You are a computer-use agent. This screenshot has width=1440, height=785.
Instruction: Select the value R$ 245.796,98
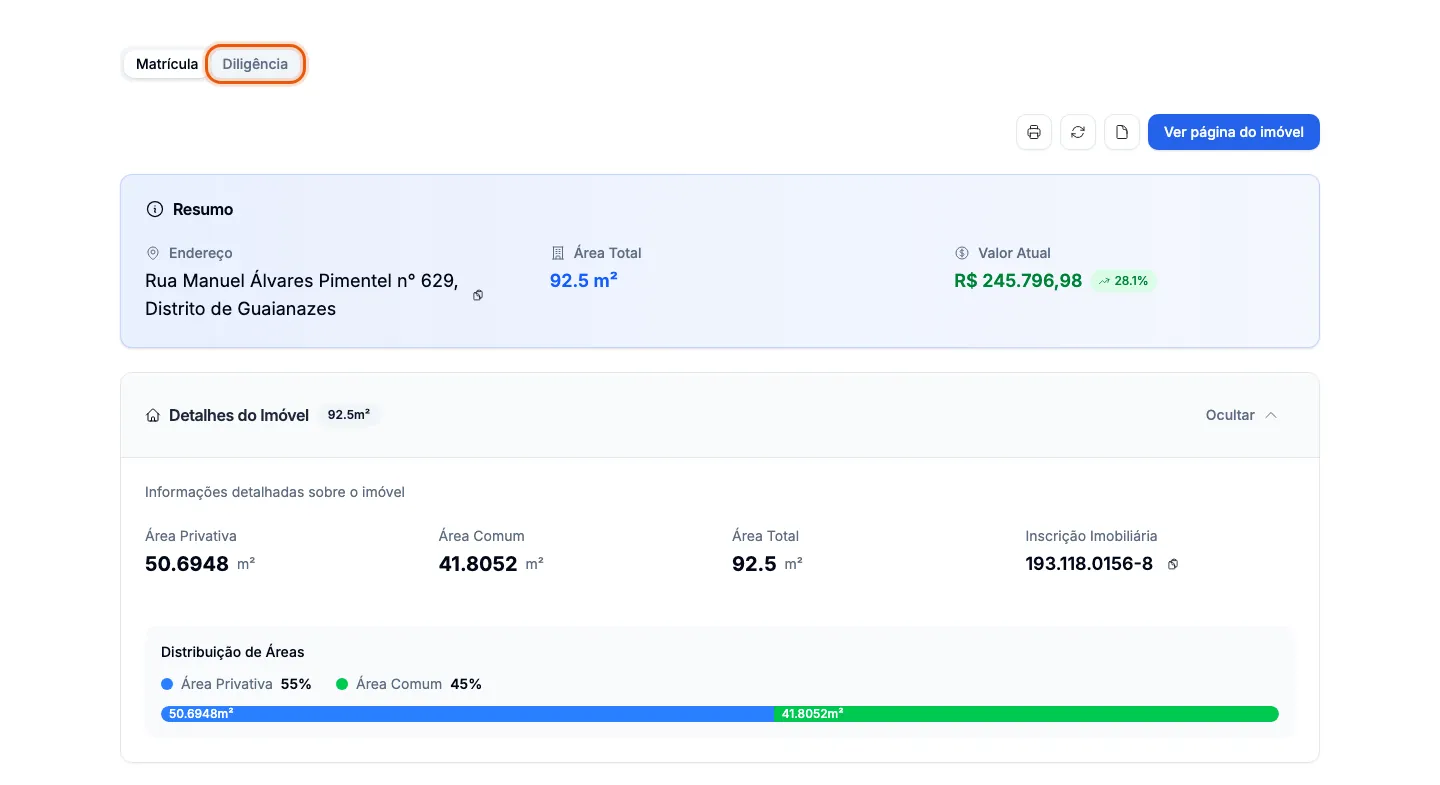[x=1018, y=281]
